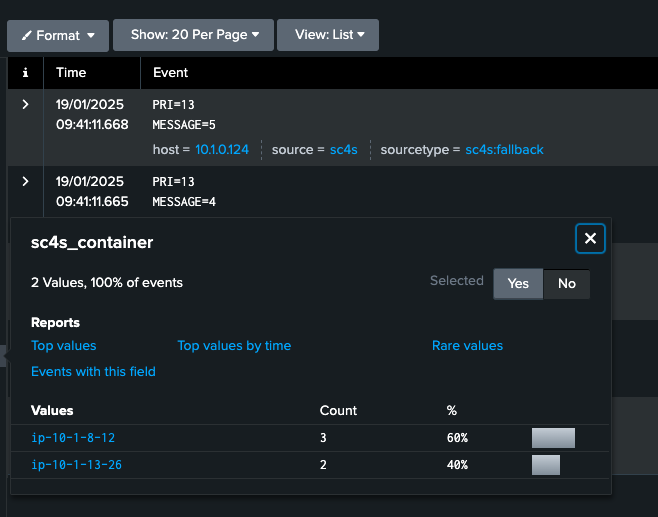The image size is (658, 517).
Task: Click host value 10.1.0.124
Action: coord(222,150)
